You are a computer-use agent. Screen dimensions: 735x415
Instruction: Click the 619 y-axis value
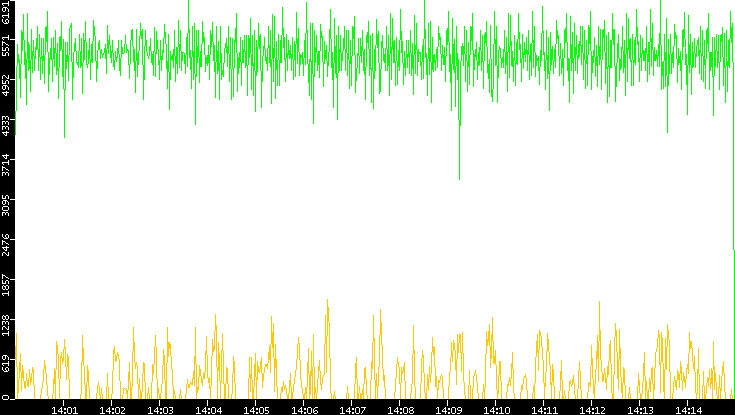click(x=6, y=364)
